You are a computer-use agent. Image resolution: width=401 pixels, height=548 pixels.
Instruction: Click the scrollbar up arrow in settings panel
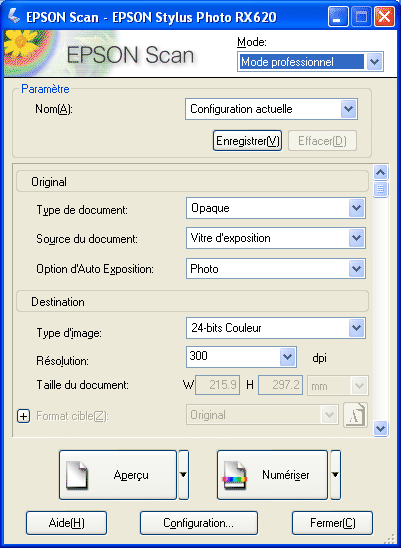click(x=380, y=172)
